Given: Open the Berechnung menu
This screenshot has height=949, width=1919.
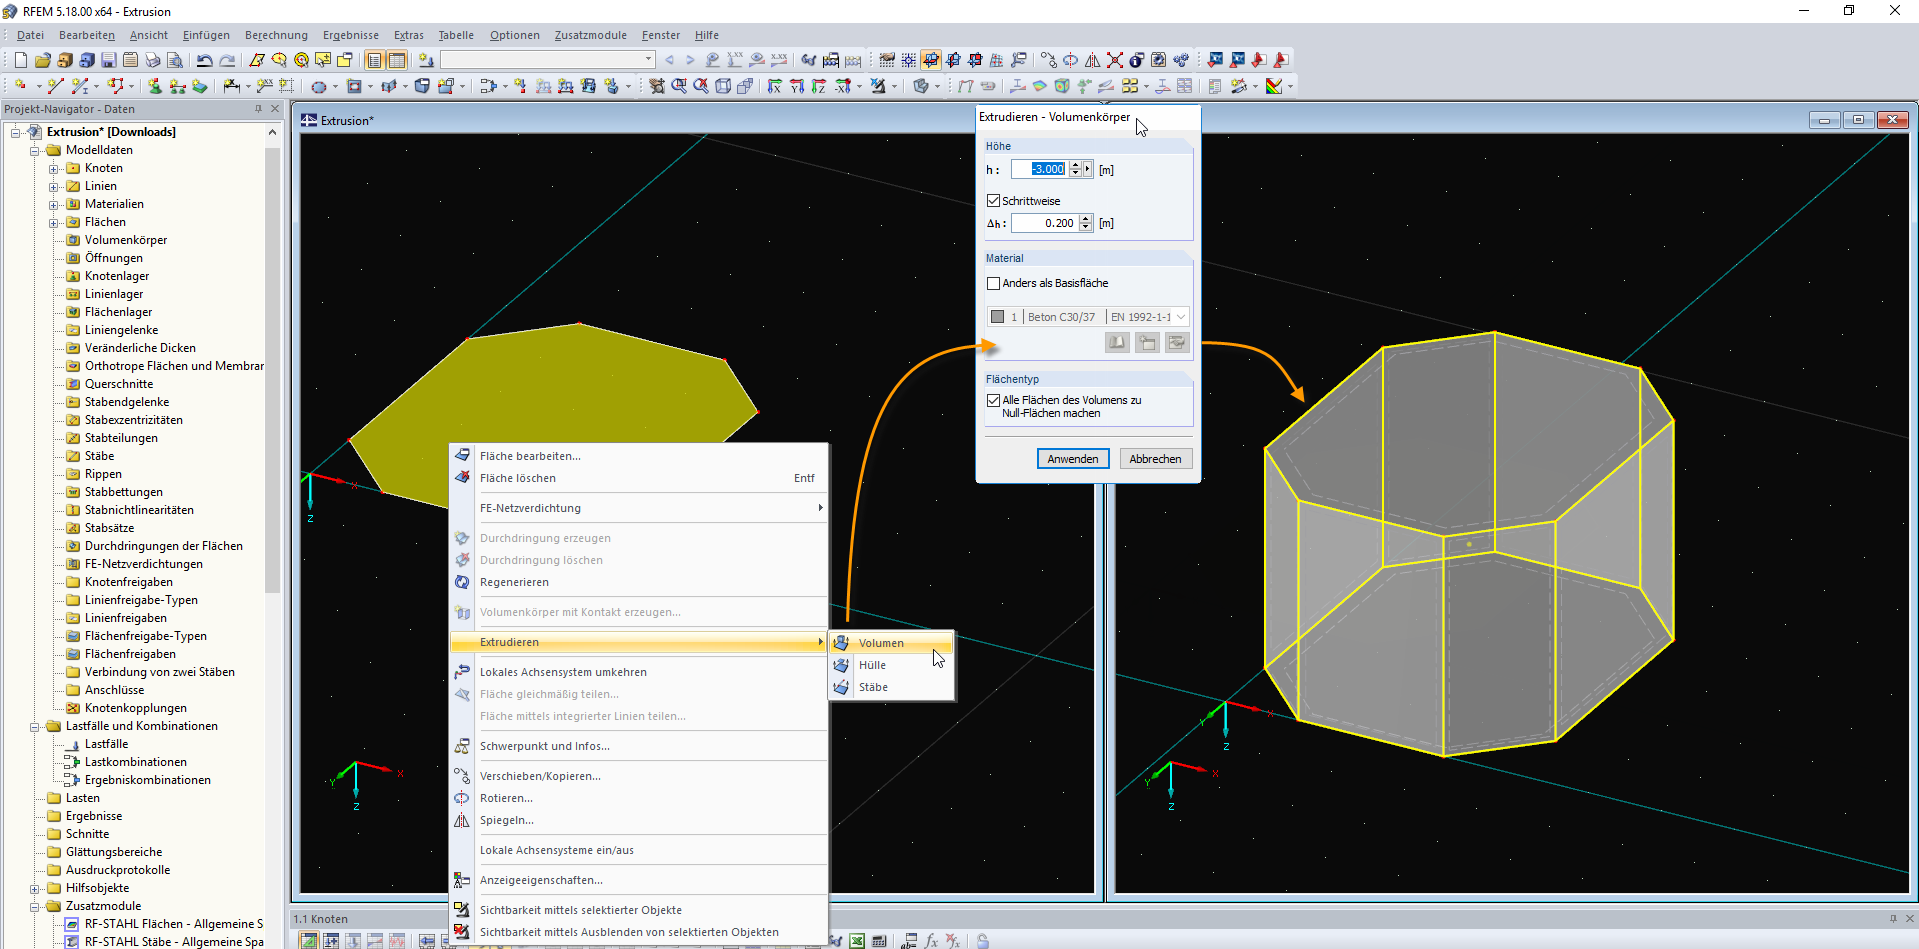Looking at the screenshot, I should pos(276,35).
